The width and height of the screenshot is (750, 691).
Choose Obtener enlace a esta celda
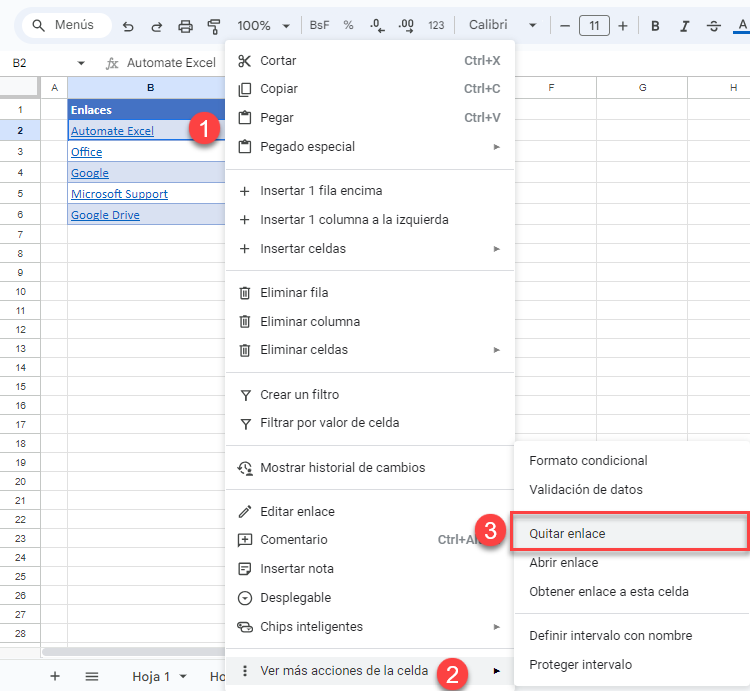[632, 592]
